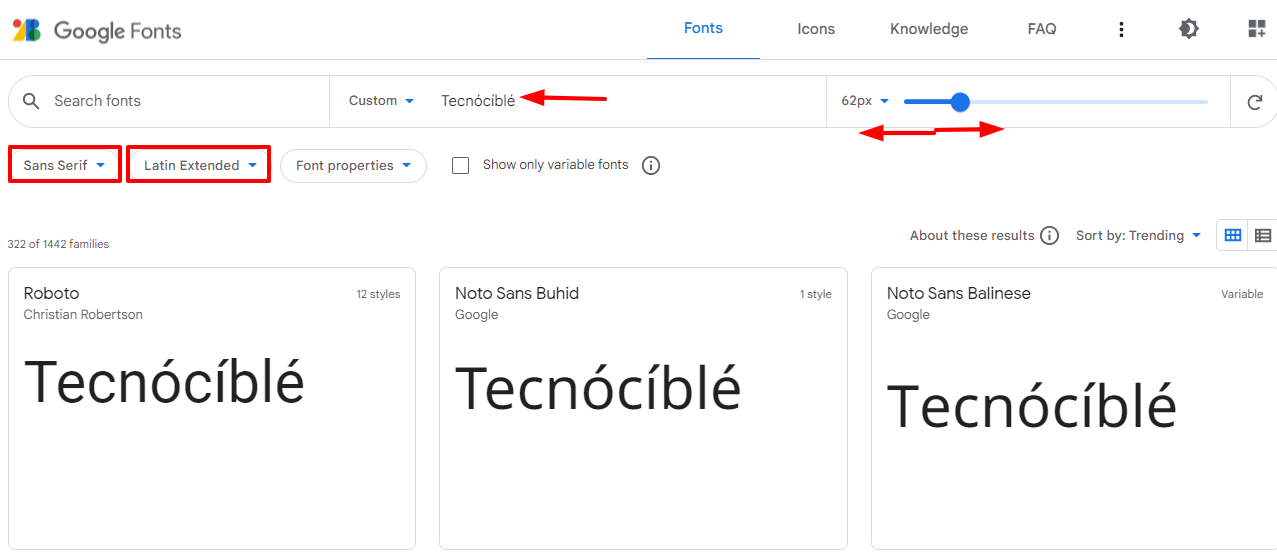1277x559 pixels.
Task: Open the three-dot more options menu
Action: 1121,30
